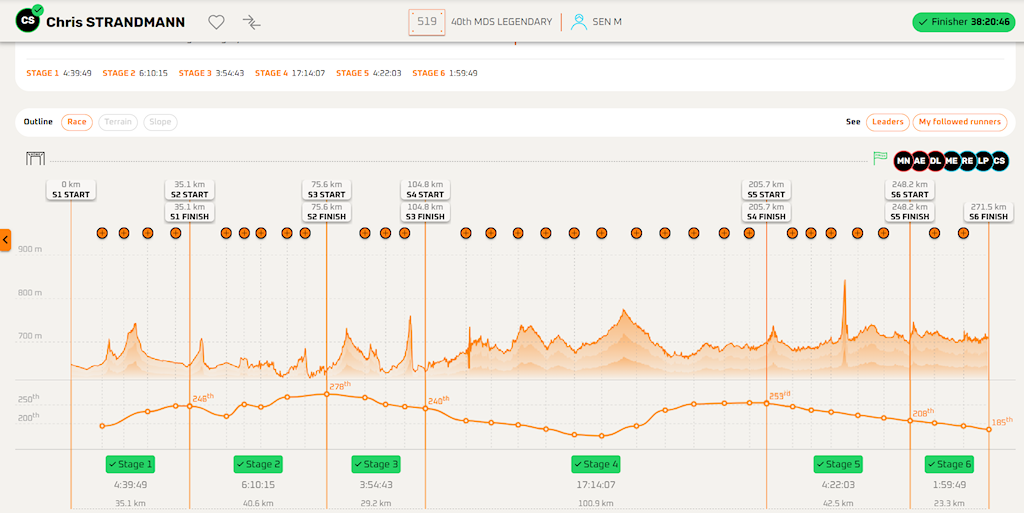Click the CS profile avatar in header

click(x=27, y=21)
